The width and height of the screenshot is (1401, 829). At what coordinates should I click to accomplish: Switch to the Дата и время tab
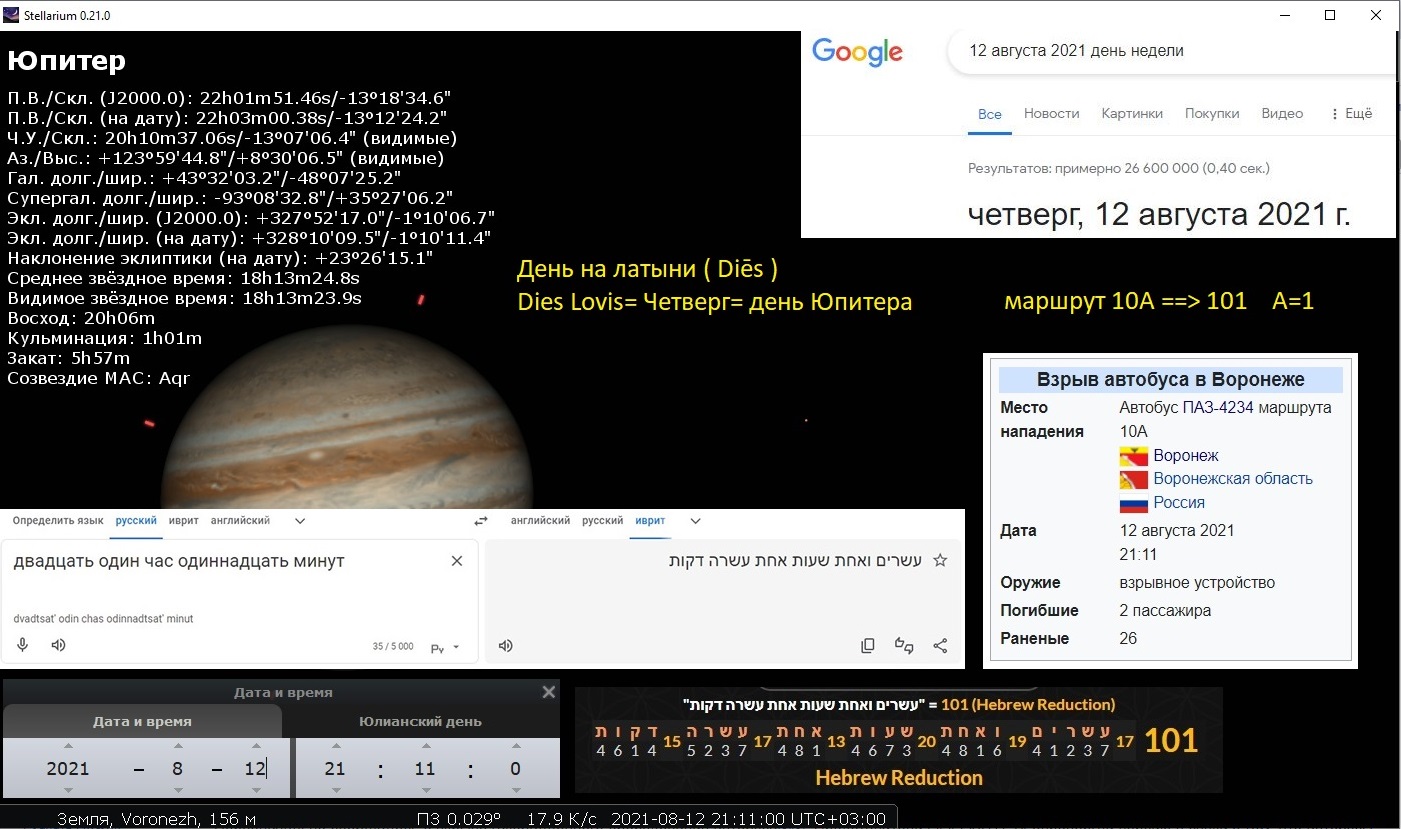tap(142, 721)
